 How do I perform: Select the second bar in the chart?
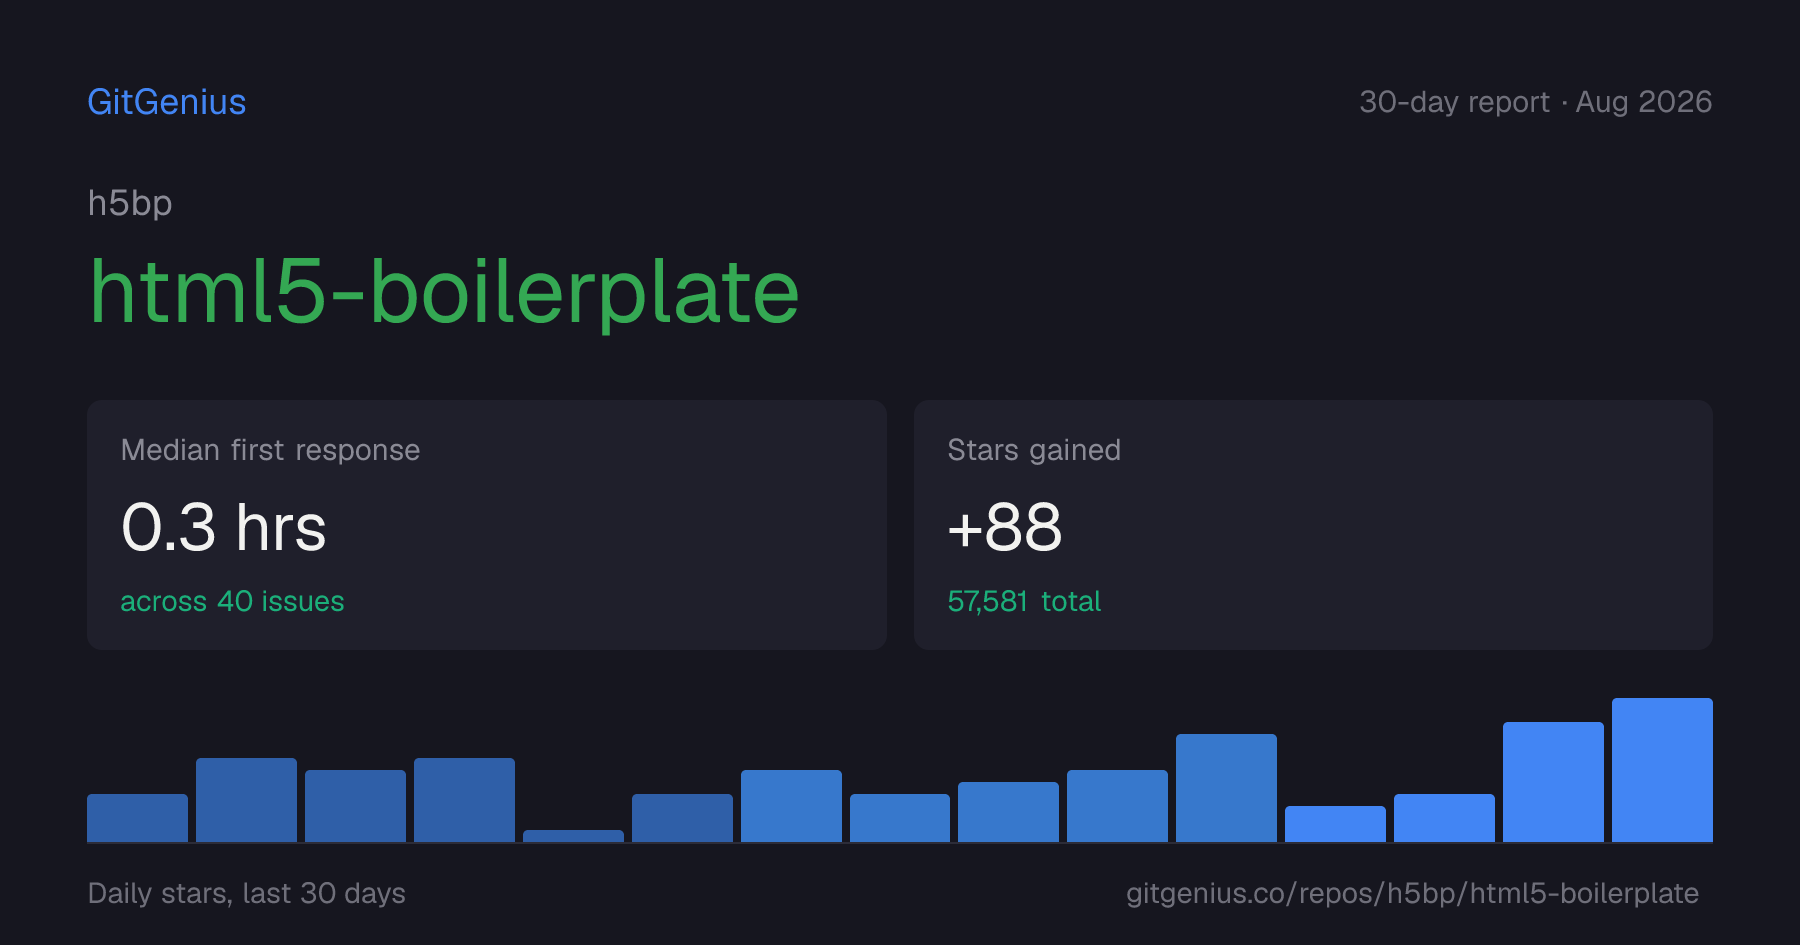[246, 800]
